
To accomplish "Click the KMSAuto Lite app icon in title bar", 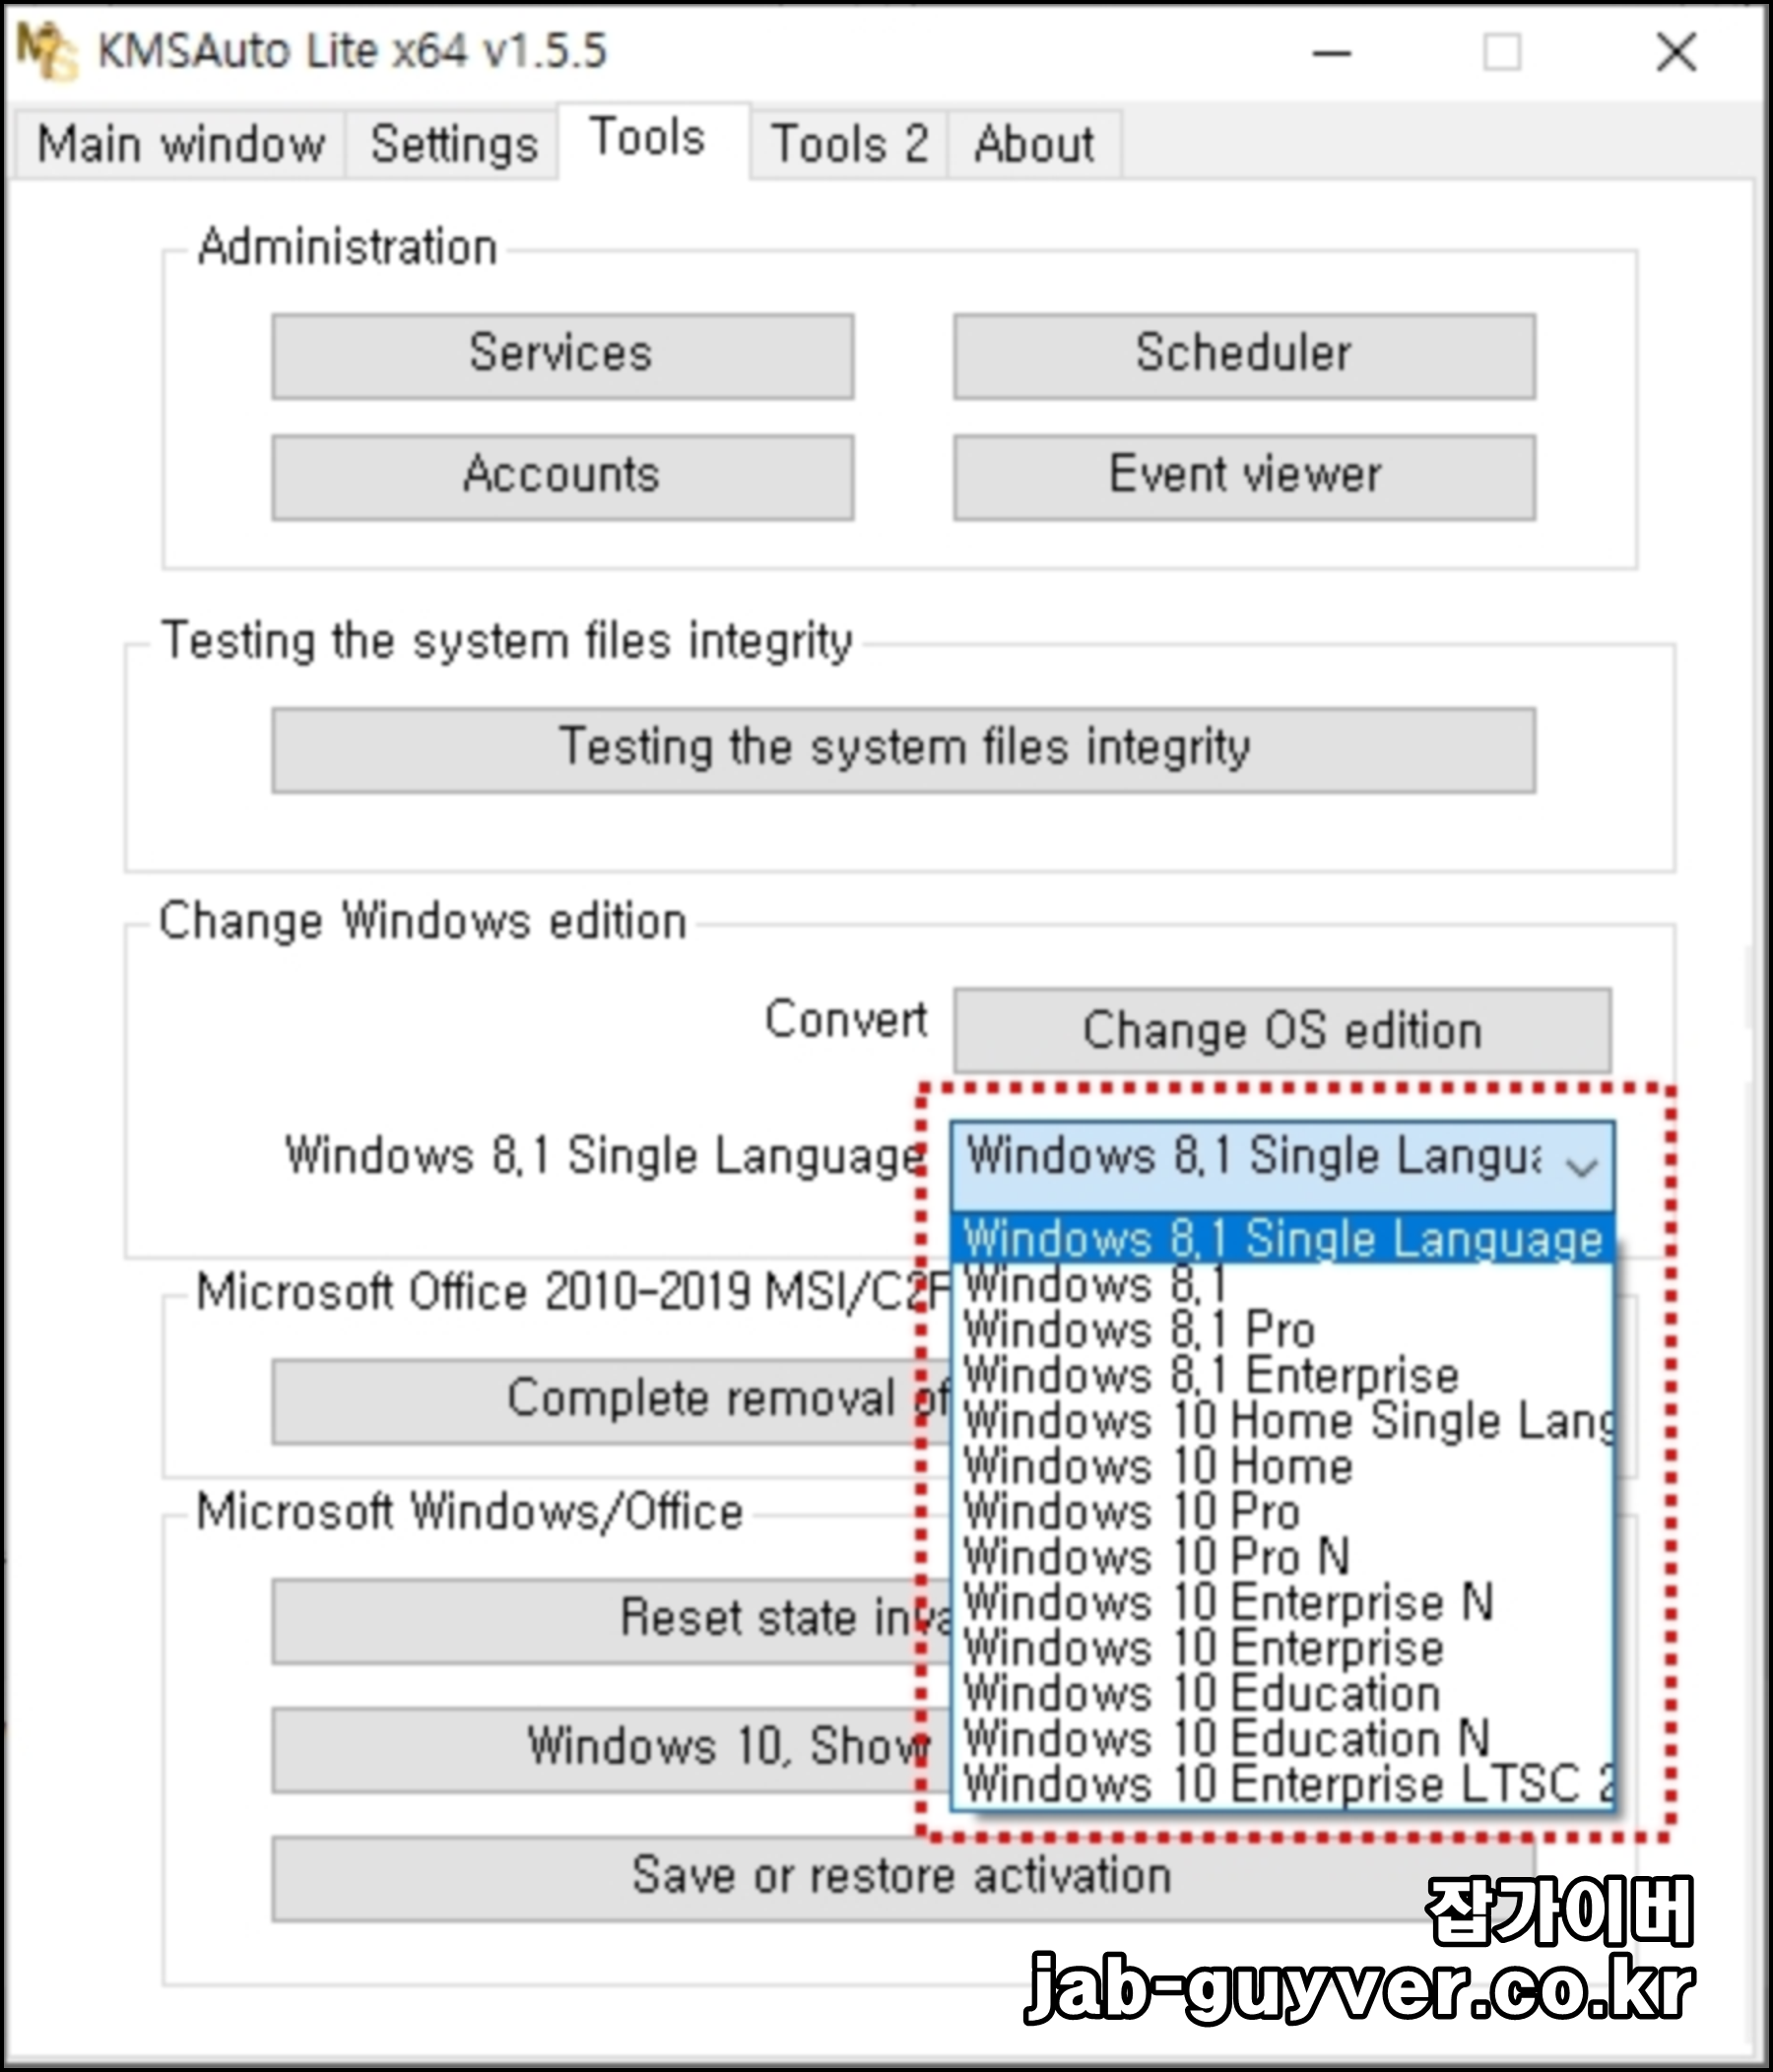I will [x=46, y=51].
